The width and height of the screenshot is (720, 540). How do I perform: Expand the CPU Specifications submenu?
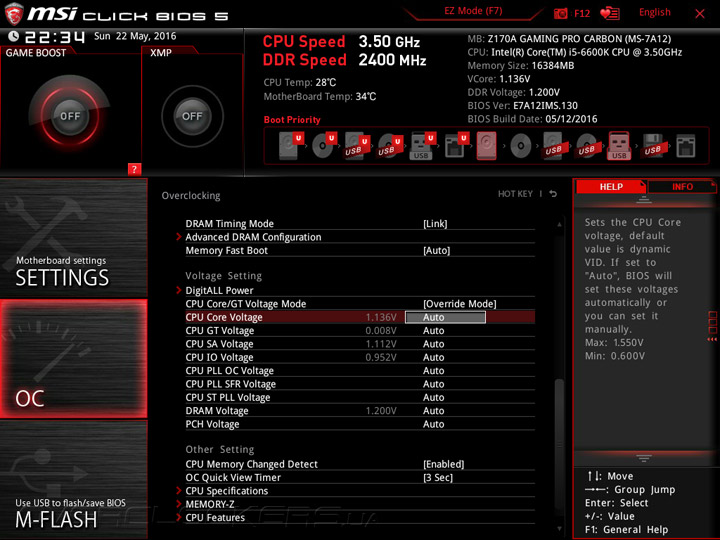(x=227, y=490)
